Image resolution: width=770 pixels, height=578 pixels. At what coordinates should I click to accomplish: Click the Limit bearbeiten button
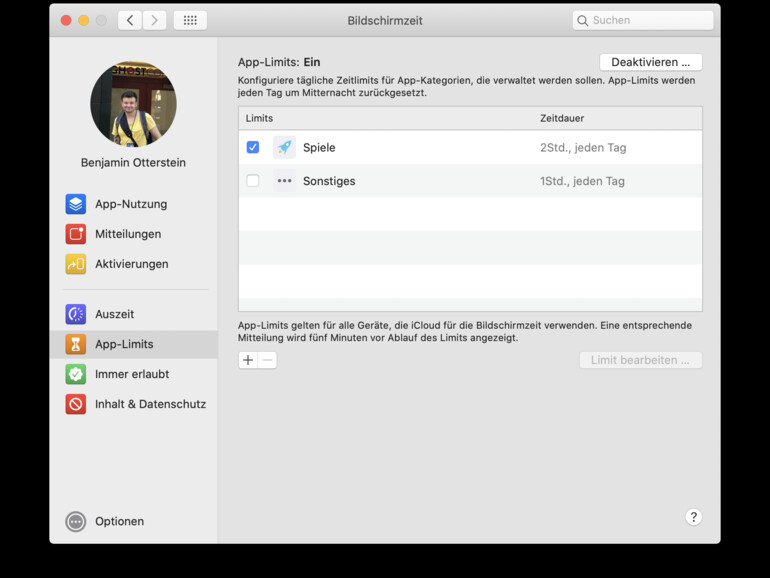click(x=640, y=360)
